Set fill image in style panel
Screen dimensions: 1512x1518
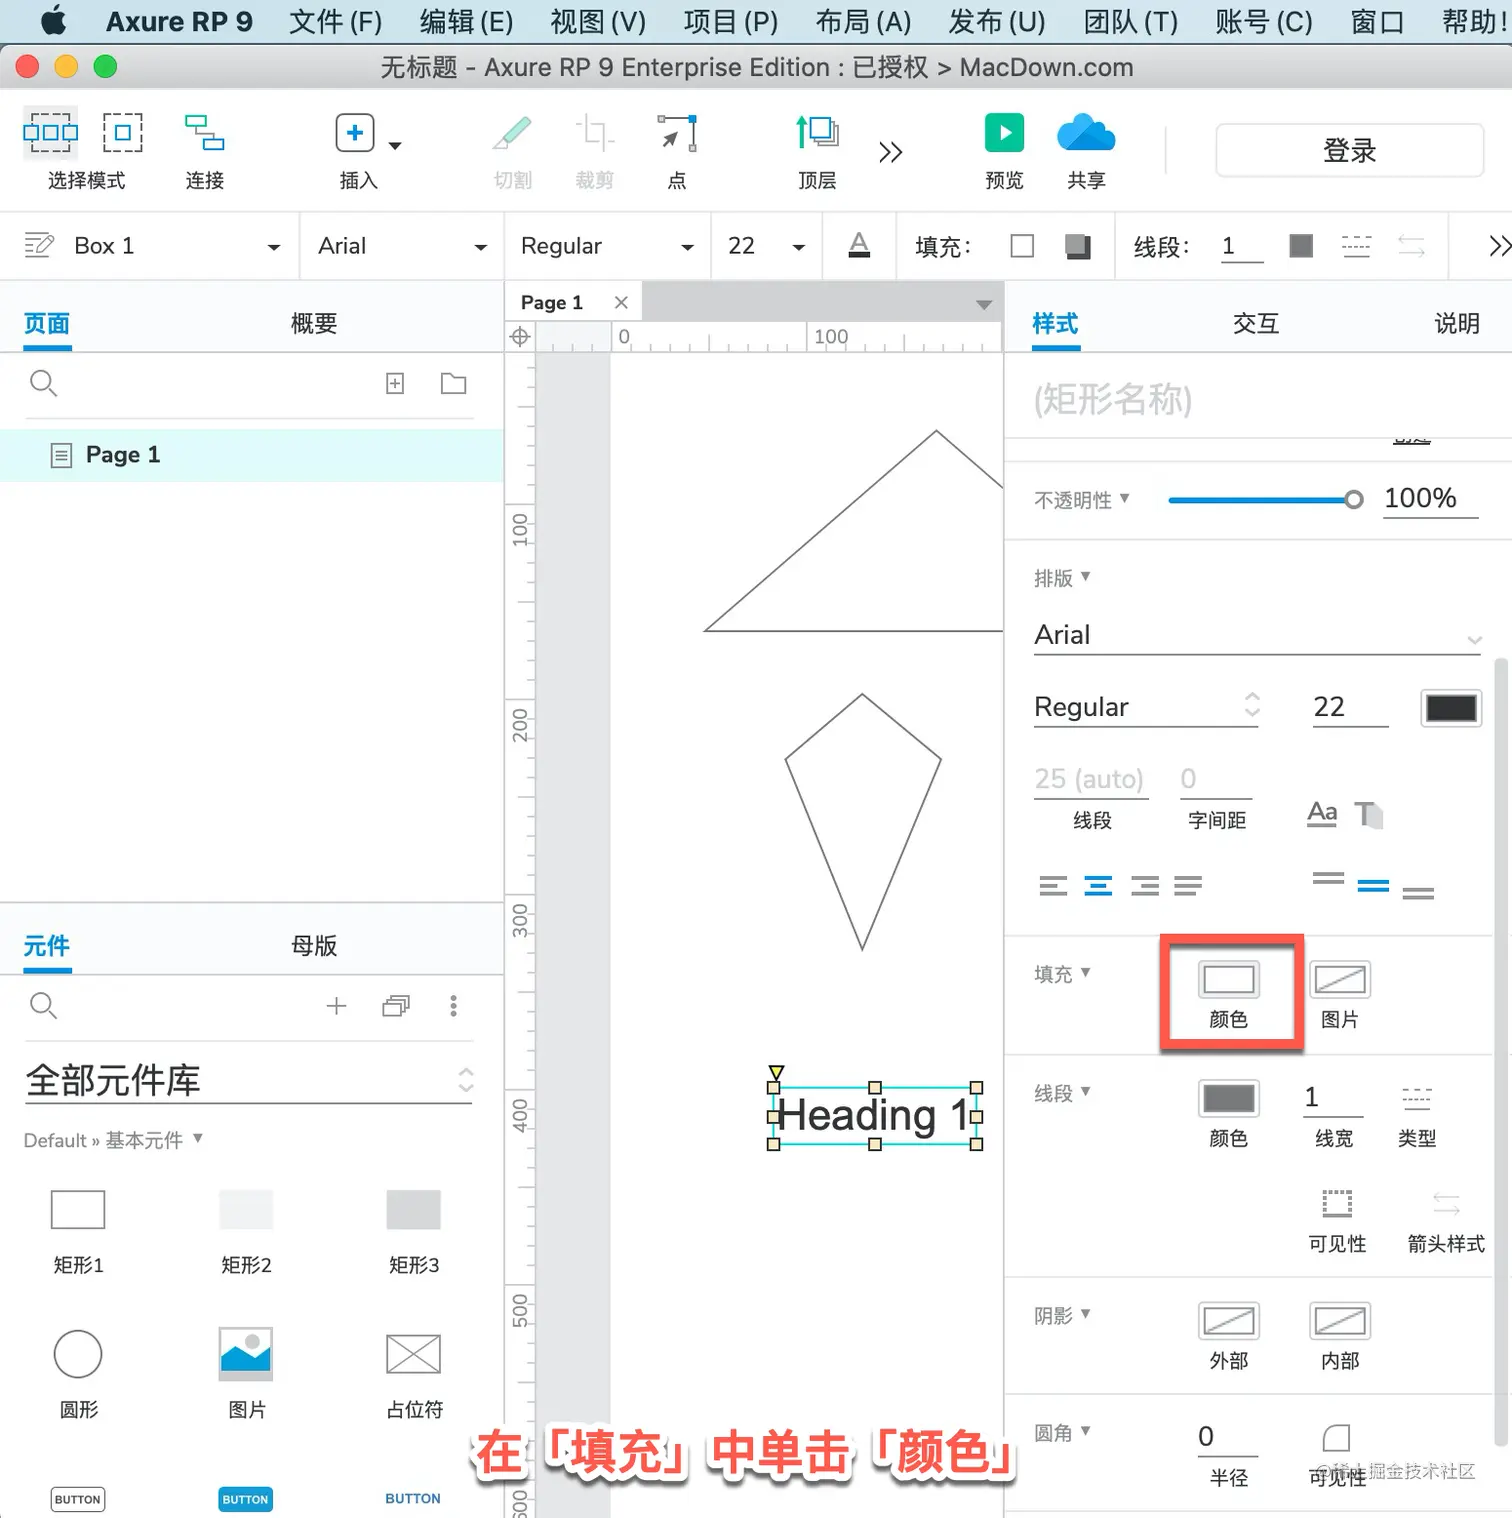1340,979
